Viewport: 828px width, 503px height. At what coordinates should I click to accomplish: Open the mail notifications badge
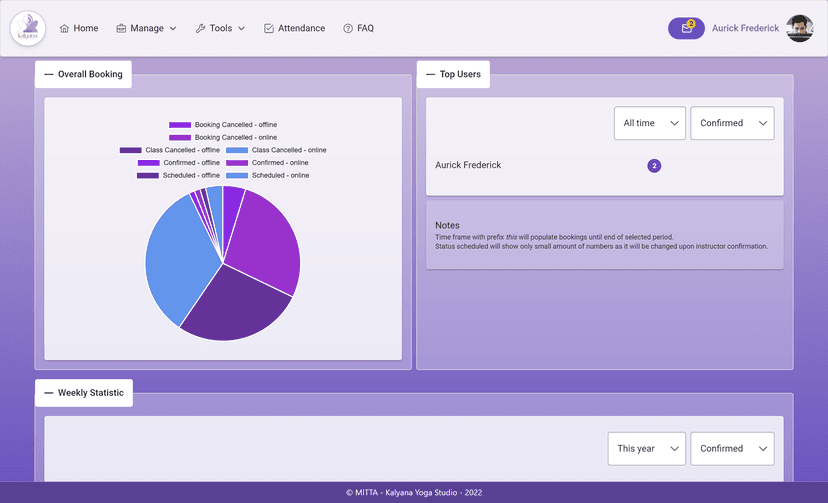[x=686, y=28]
